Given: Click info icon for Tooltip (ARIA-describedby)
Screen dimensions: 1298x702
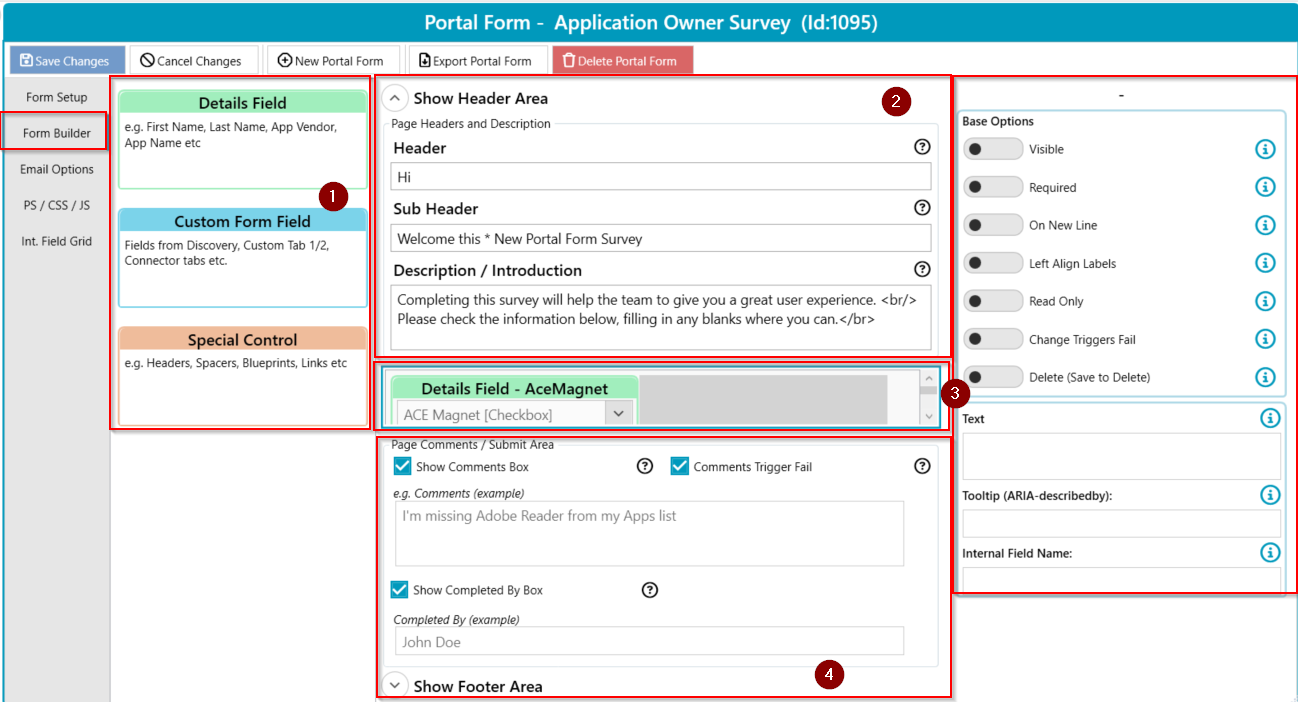Looking at the screenshot, I should [x=1270, y=494].
